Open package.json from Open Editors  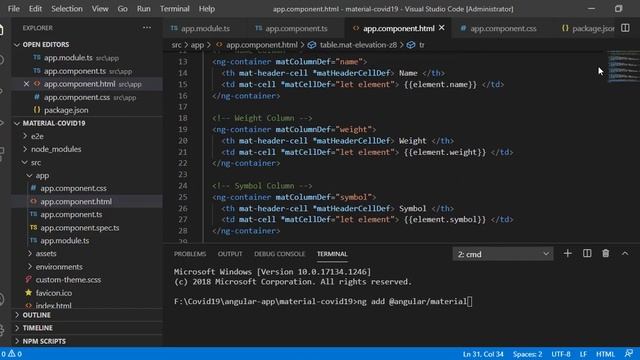[x=87, y=110]
